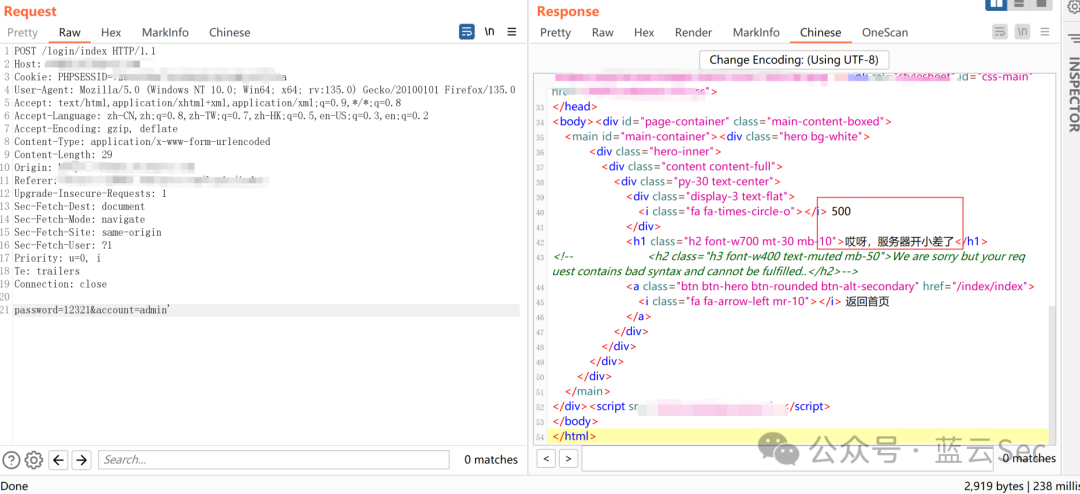Click the previous match '<' button in Response
The height and width of the screenshot is (494, 1080).
pyautogui.click(x=546, y=458)
